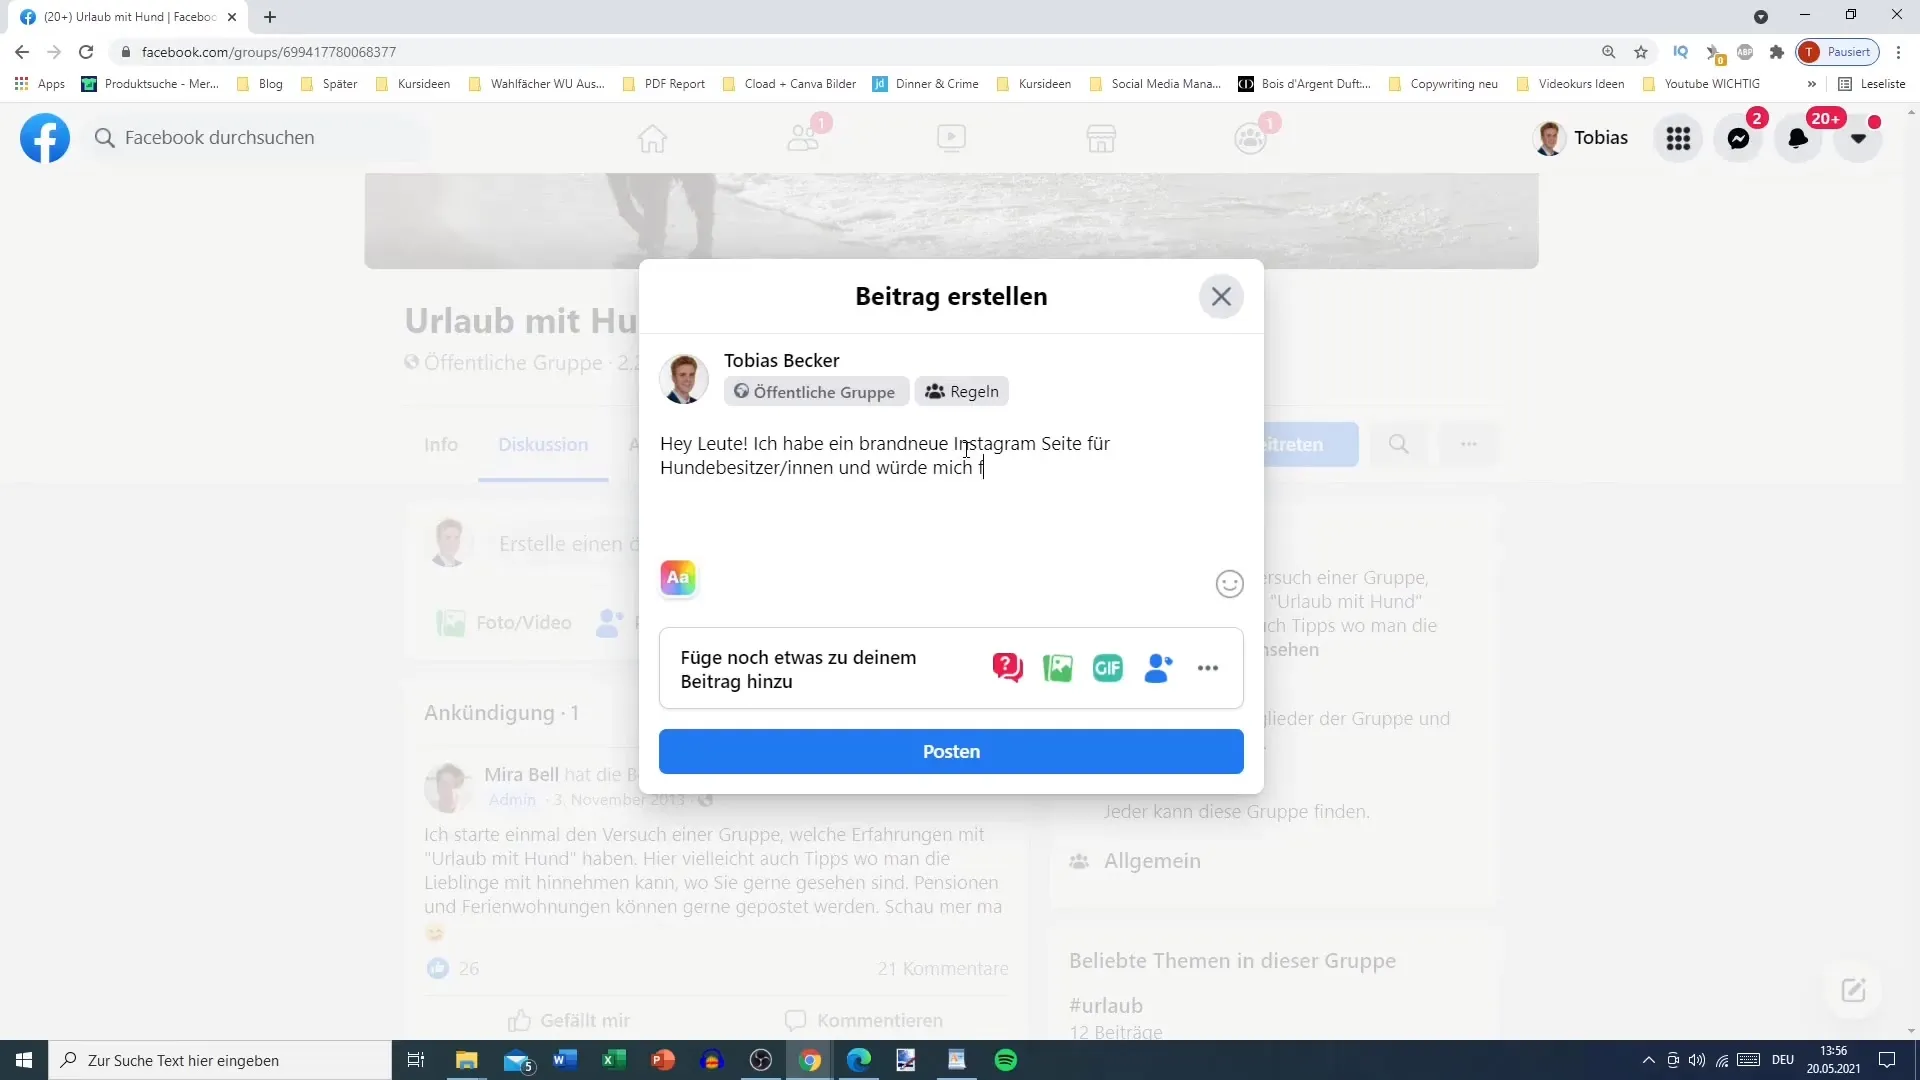Click the group search magnifier button
The image size is (1920, 1080).
pos(1398,444)
